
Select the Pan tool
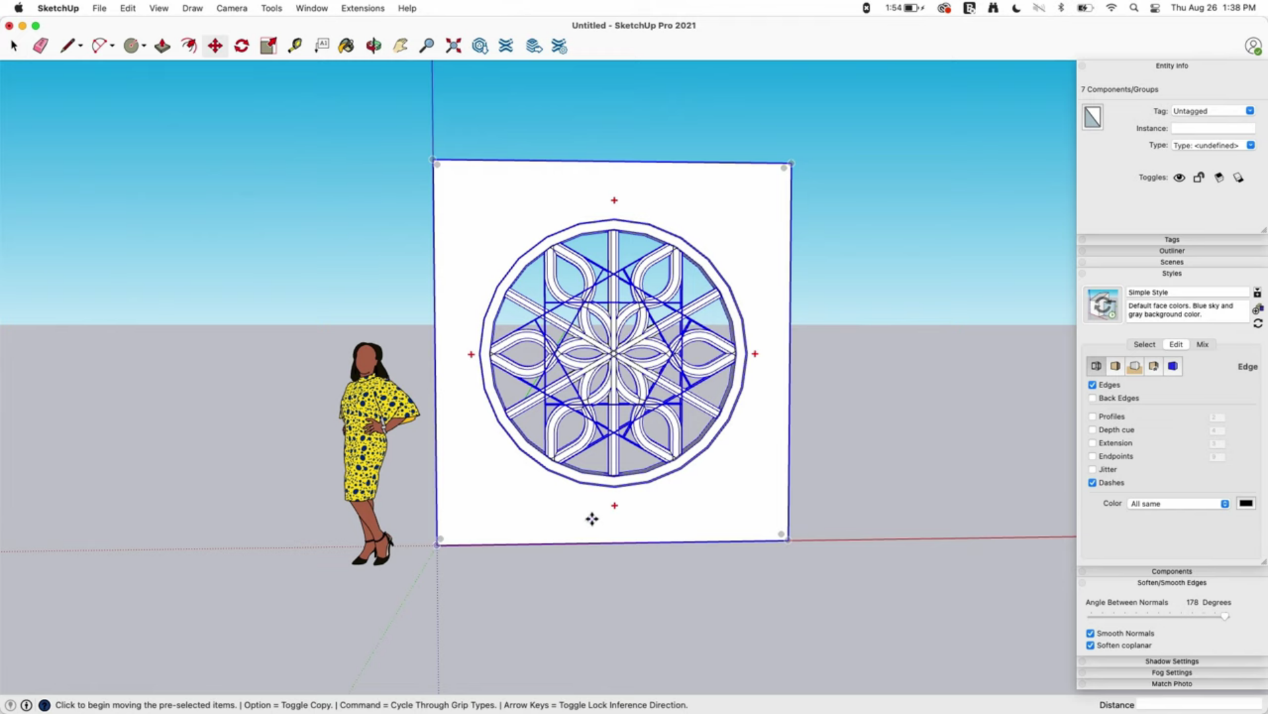coord(399,45)
